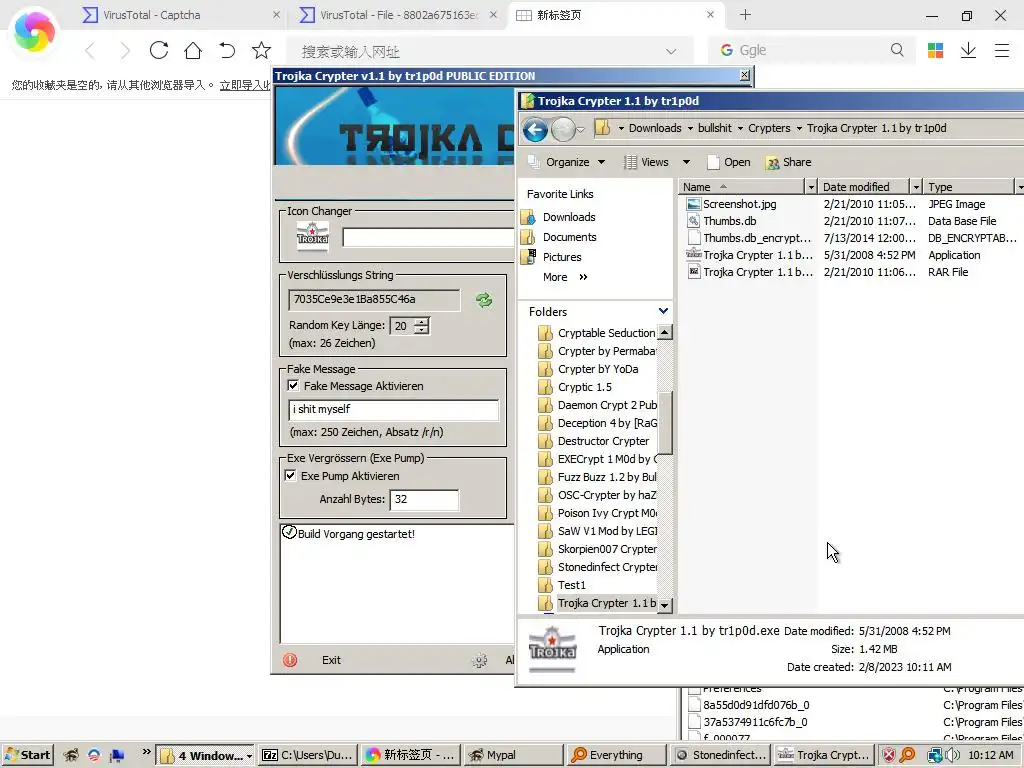Click the Trojka icon preview in Icon Changer

tap(313, 236)
